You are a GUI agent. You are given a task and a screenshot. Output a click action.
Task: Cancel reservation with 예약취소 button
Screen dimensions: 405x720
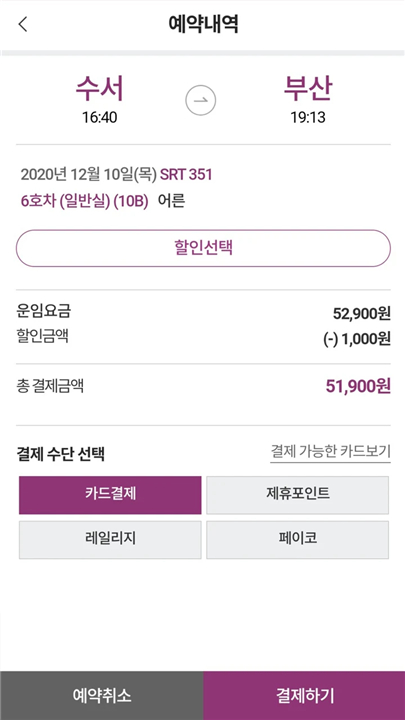click(x=101, y=696)
